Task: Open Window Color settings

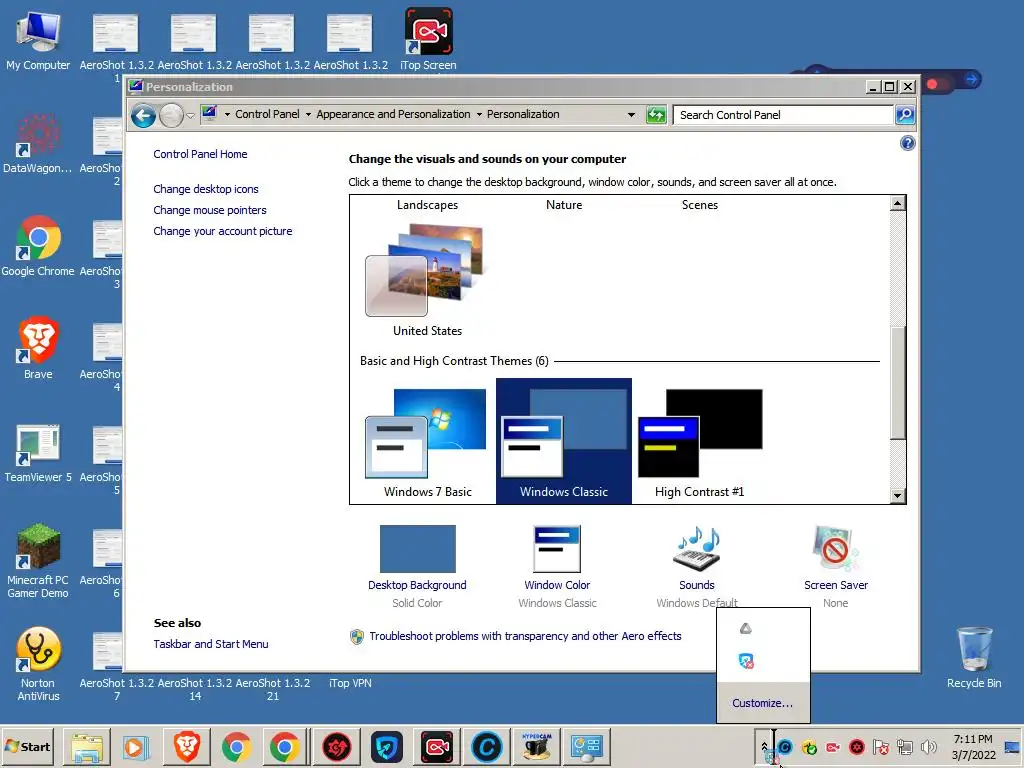Action: tap(557, 566)
